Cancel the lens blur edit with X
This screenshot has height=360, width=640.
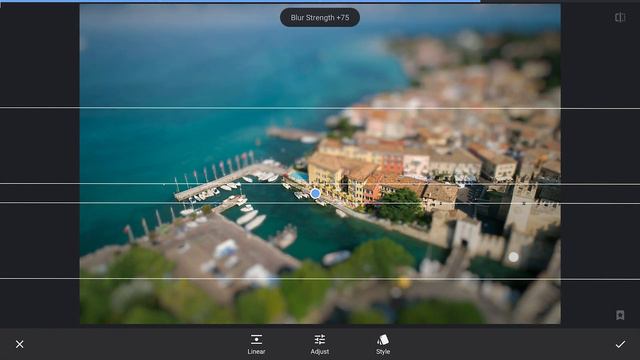point(19,344)
